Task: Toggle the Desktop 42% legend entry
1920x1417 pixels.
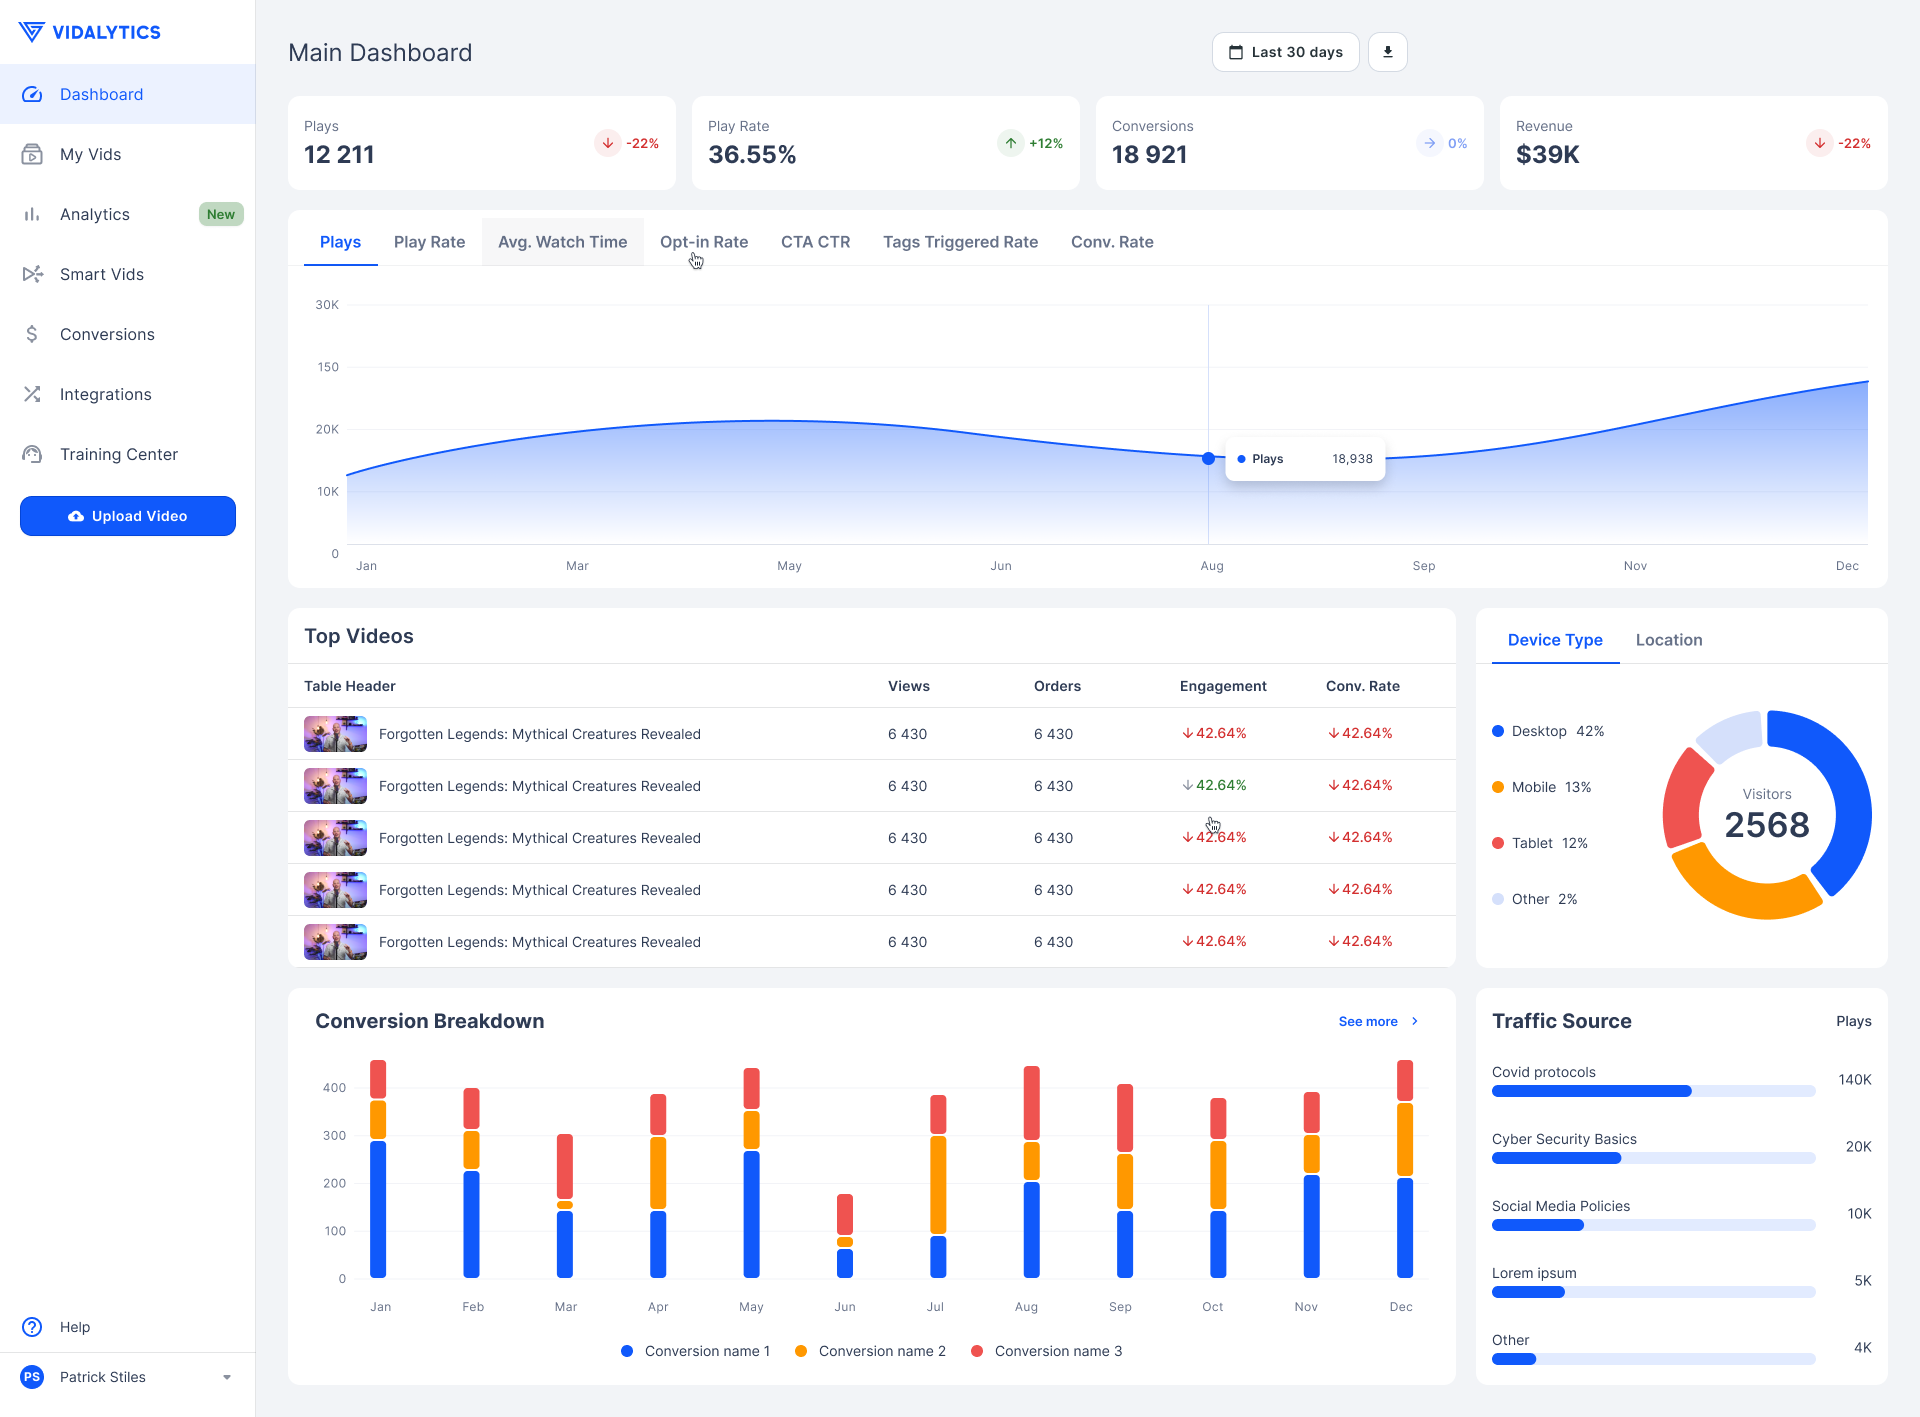Action: click(x=1548, y=731)
